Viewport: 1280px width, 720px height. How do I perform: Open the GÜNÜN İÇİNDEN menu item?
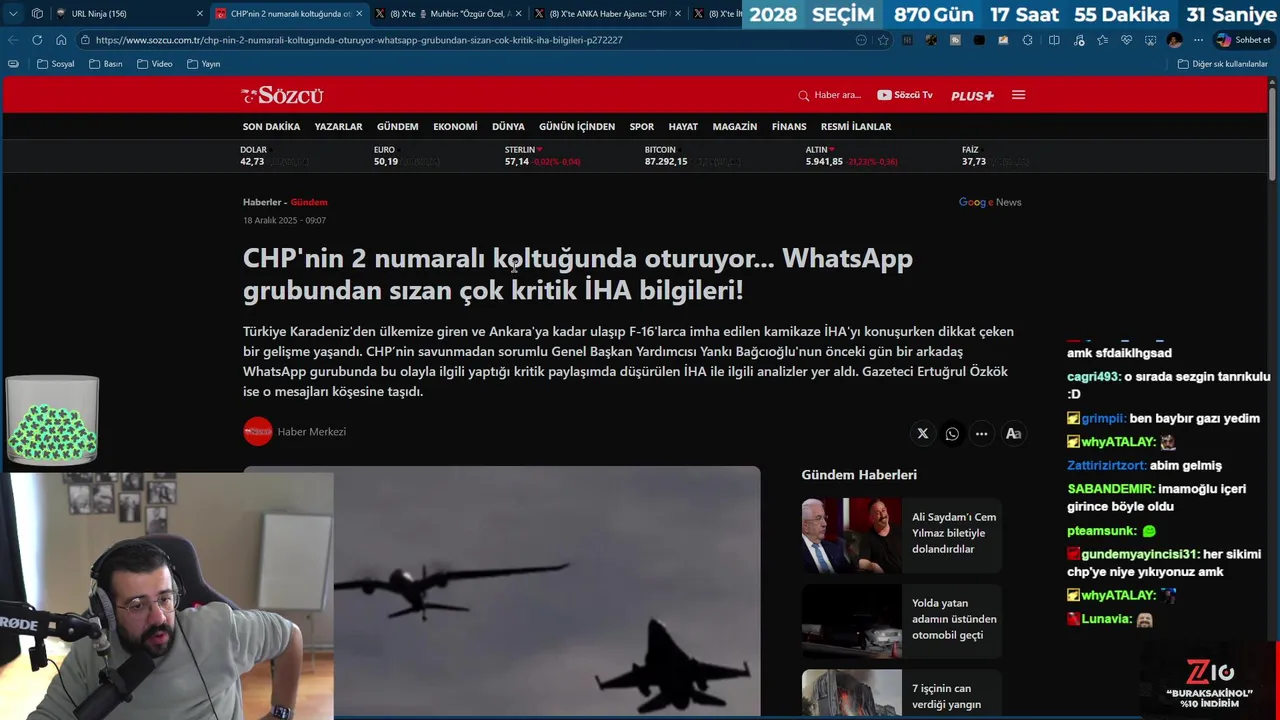[577, 127]
